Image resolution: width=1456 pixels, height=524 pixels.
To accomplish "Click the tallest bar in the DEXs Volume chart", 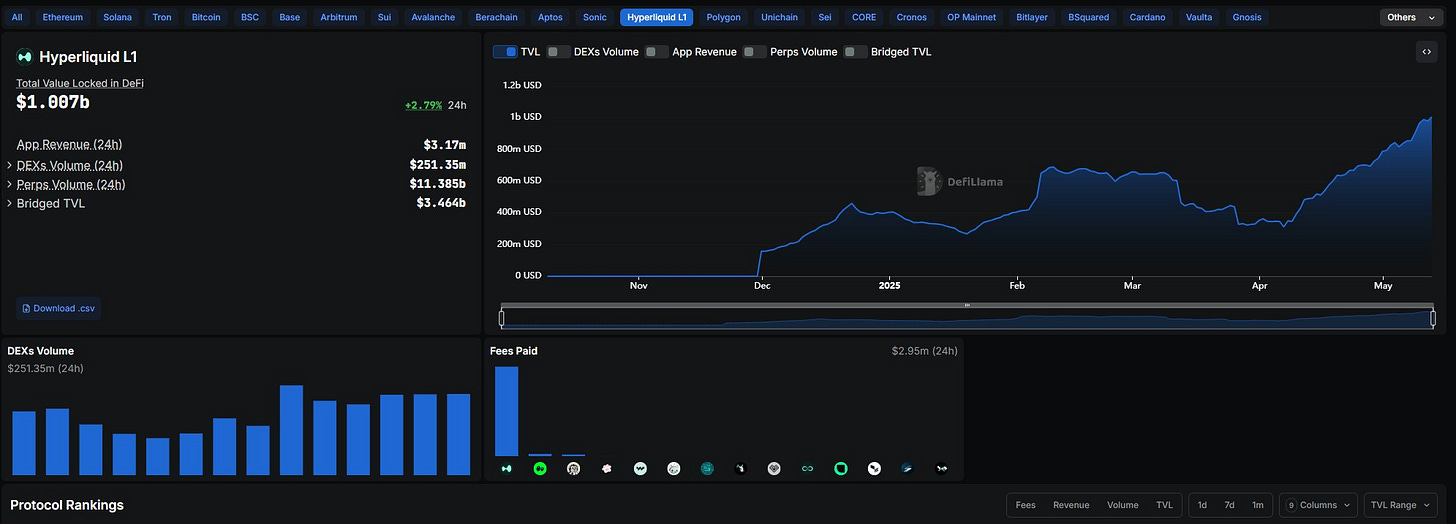I will pos(291,430).
